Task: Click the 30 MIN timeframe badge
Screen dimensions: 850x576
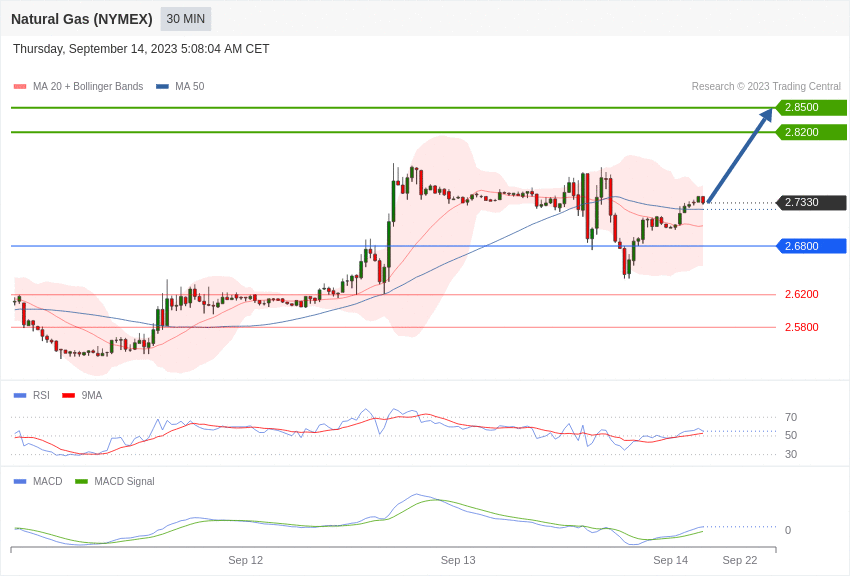Action: pyautogui.click(x=186, y=19)
